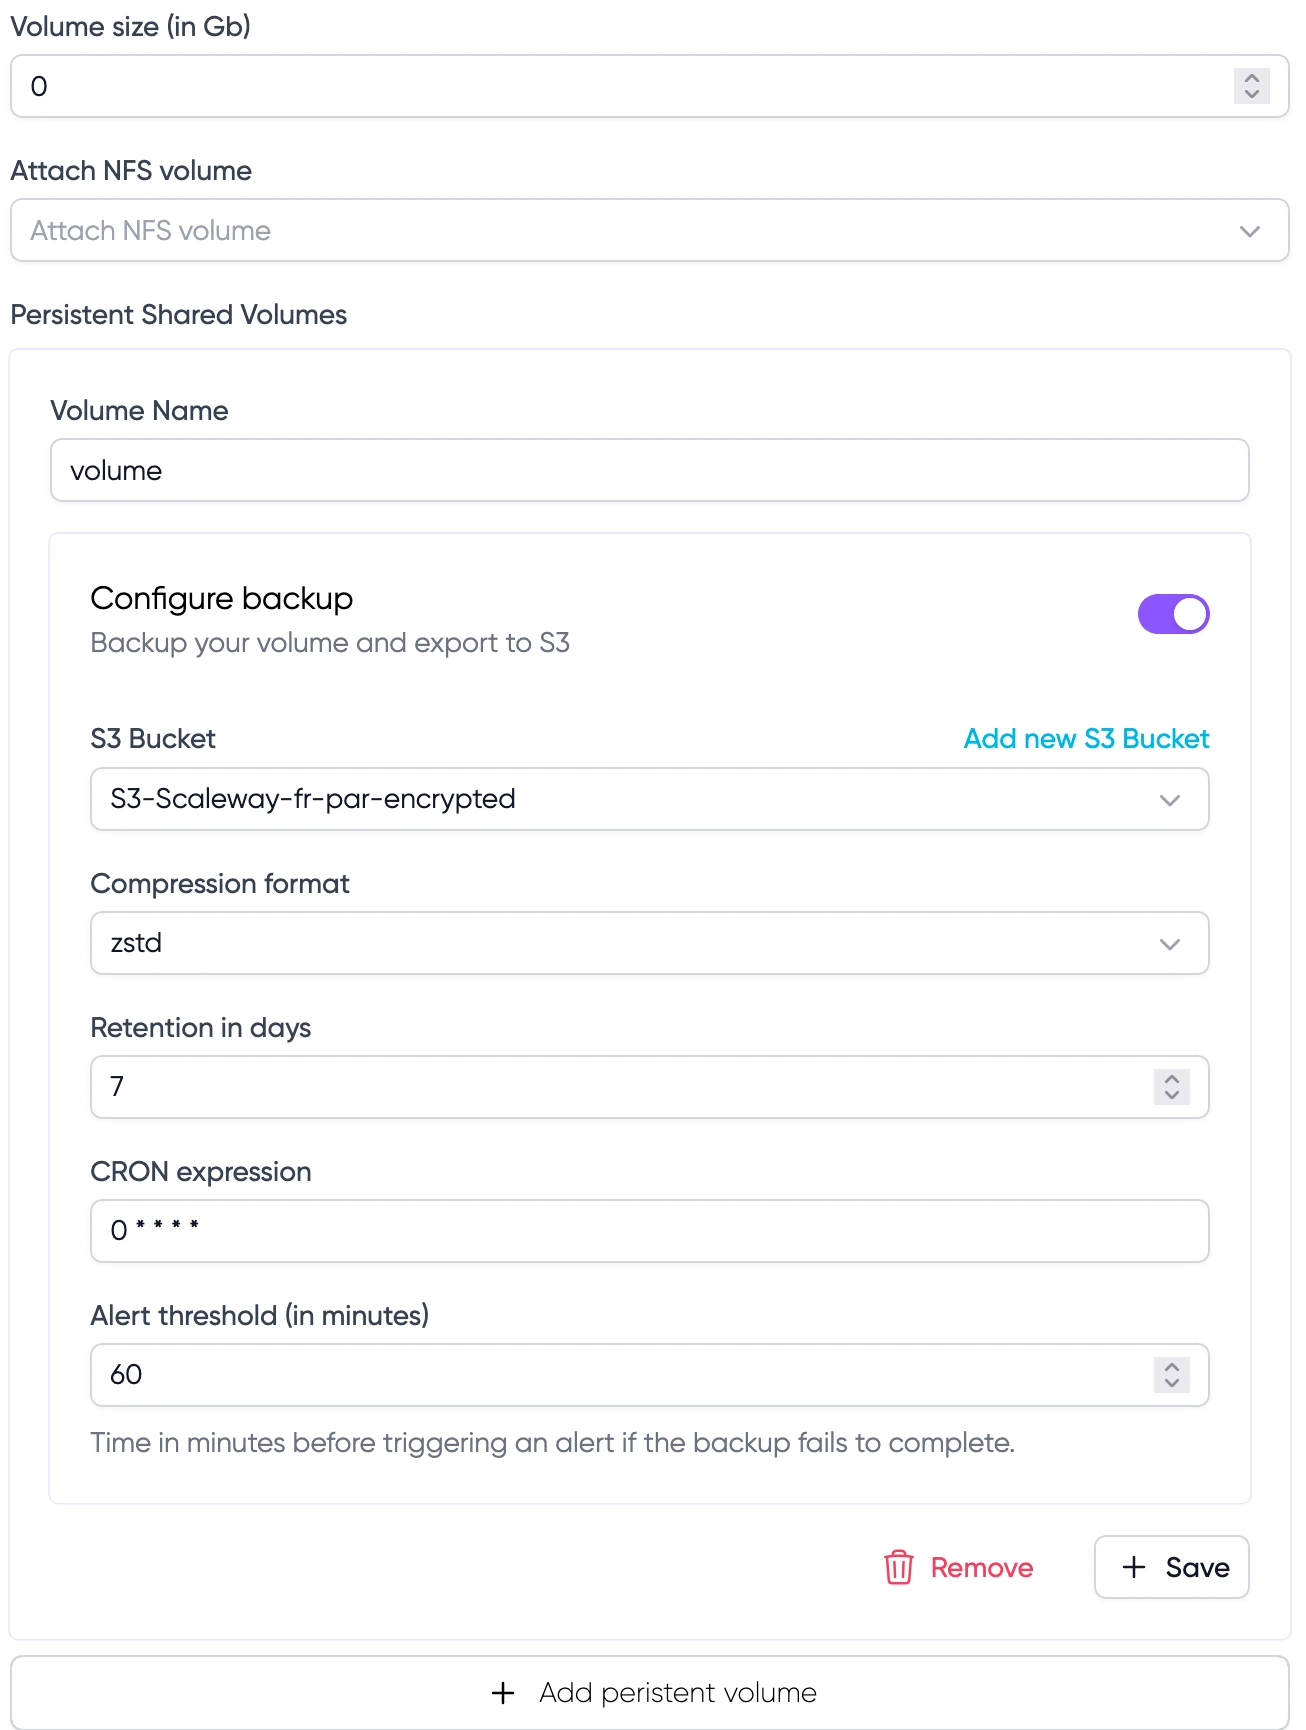Disable the Configure backup toggle

click(x=1173, y=614)
